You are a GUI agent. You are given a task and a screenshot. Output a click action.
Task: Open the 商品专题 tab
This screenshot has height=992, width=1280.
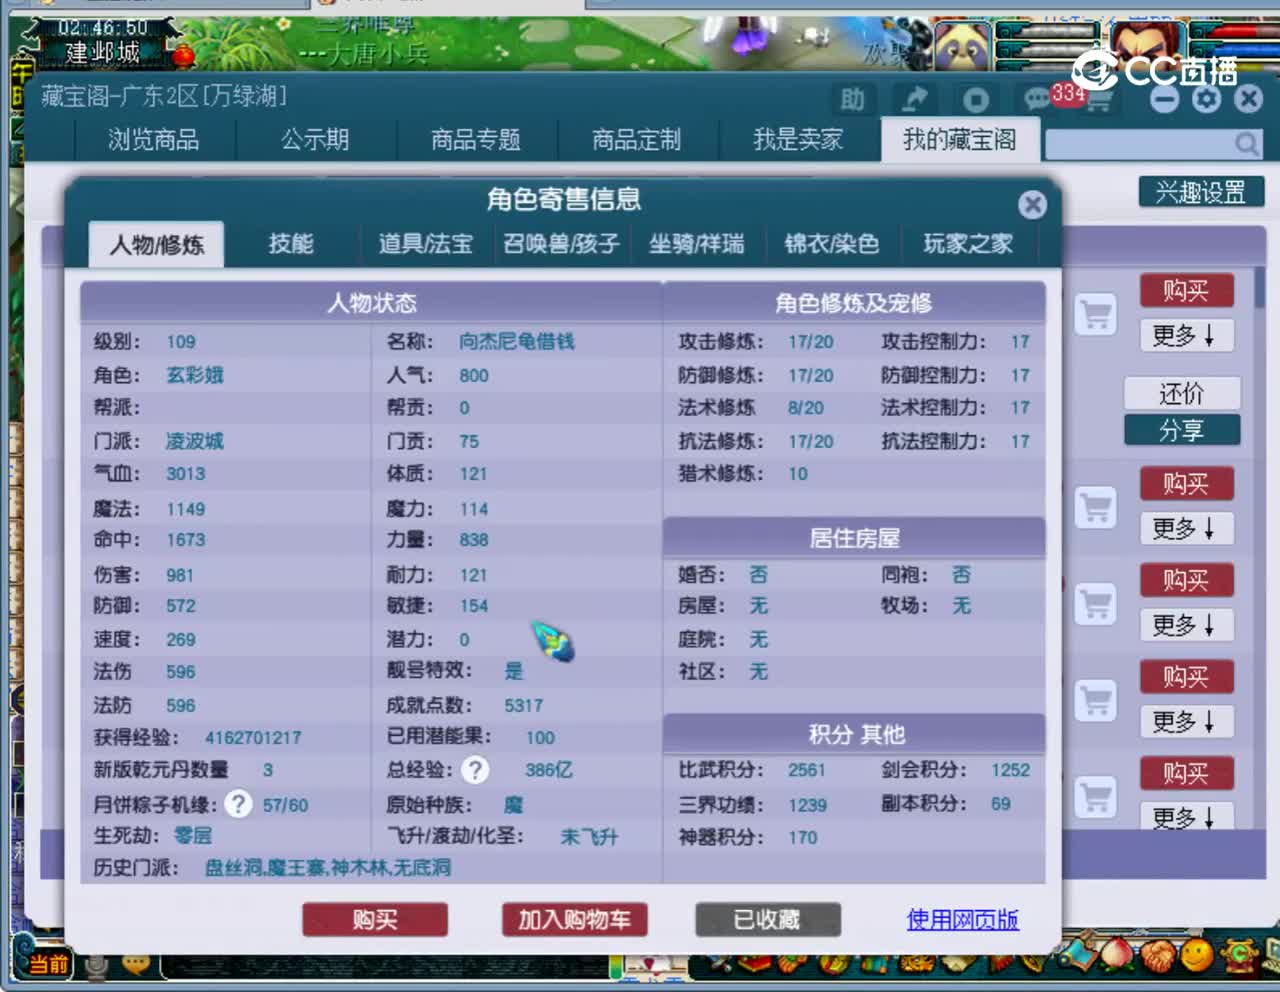pyautogui.click(x=476, y=140)
